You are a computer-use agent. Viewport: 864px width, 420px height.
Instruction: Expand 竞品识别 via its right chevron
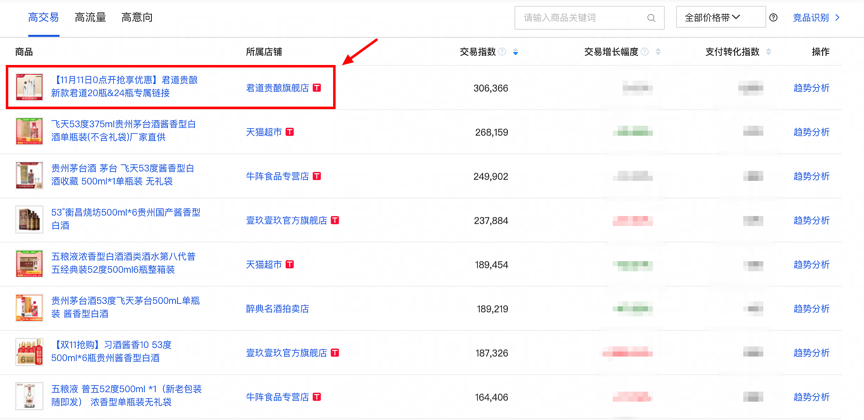click(838, 18)
